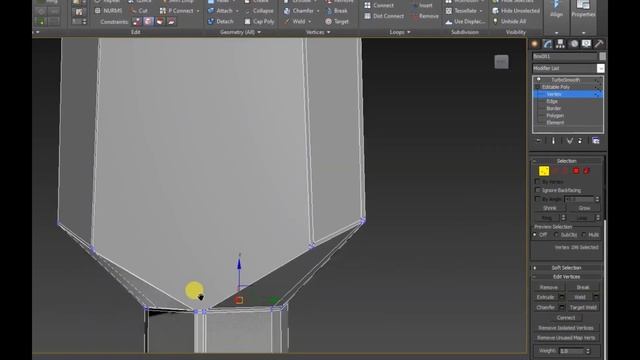Click Unhide All in Visibility panel

(x=509, y=21)
